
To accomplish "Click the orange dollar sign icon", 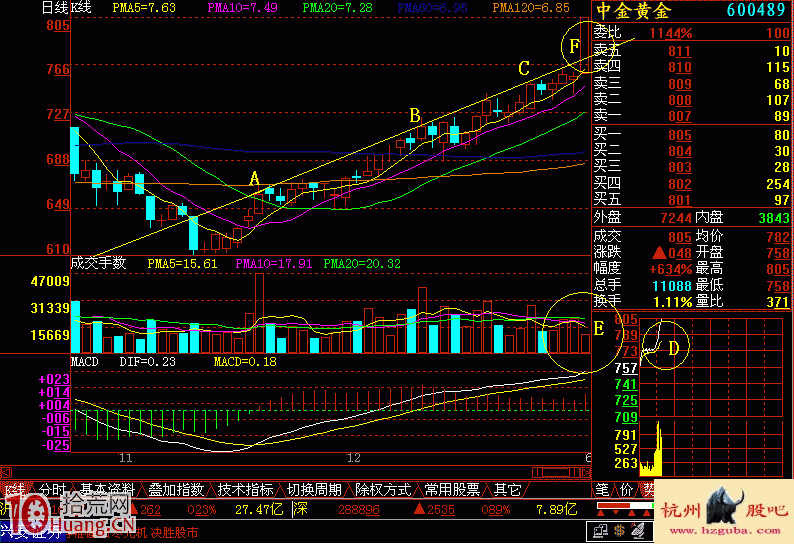I will coord(619,531).
